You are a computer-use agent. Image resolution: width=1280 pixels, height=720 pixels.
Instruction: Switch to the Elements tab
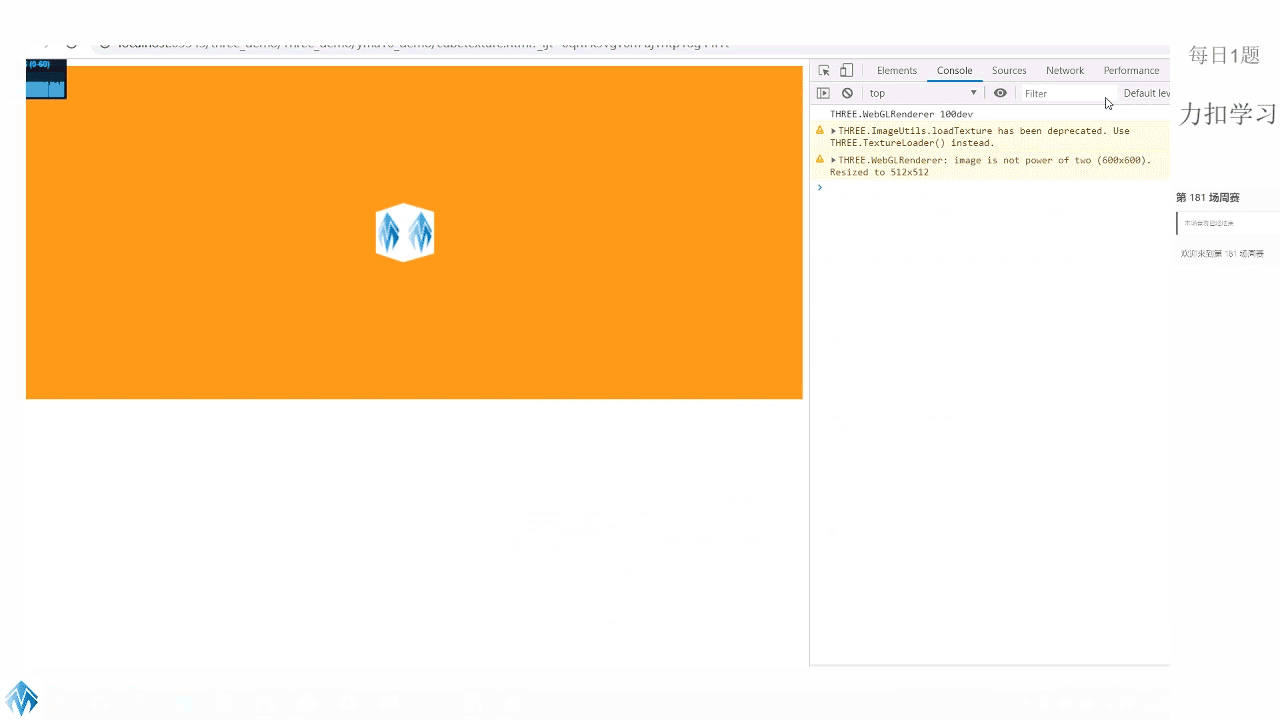897,71
